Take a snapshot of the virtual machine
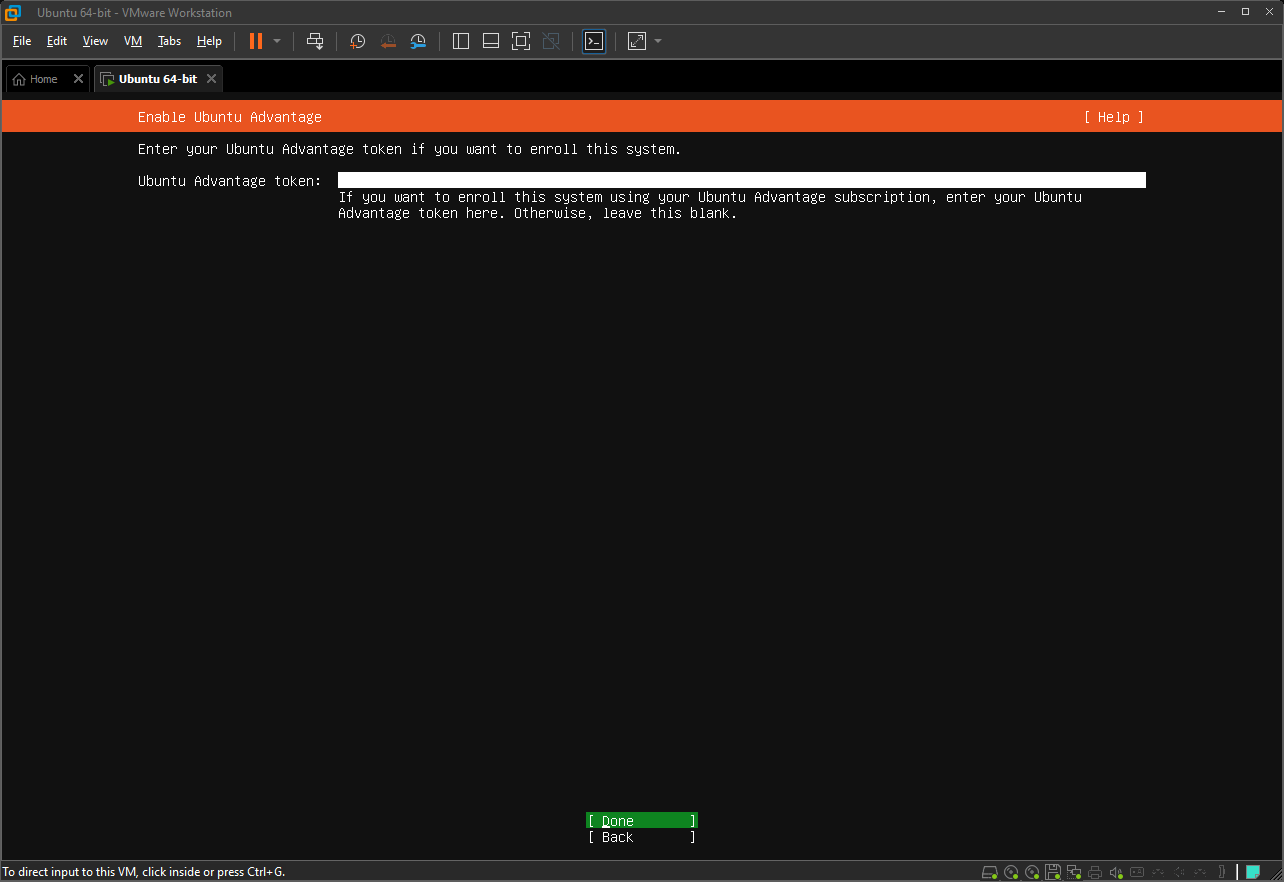 pyautogui.click(x=357, y=41)
